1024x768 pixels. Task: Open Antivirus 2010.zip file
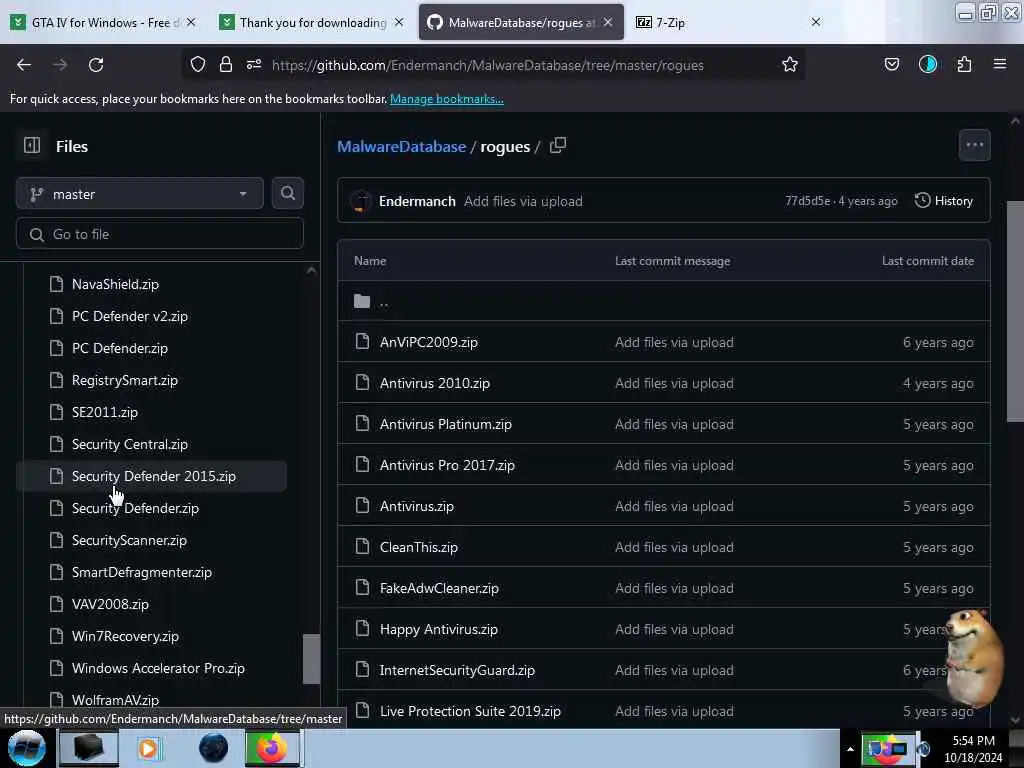click(x=434, y=383)
